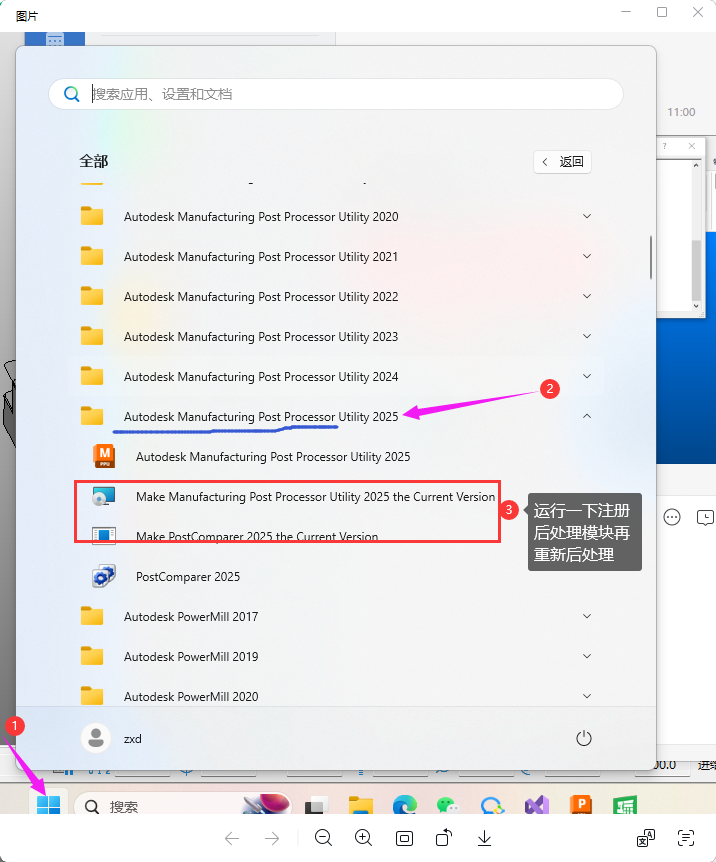This screenshot has width=716, height=862.
Task: Open the Windows Start button on taskbar
Action: click(x=48, y=804)
